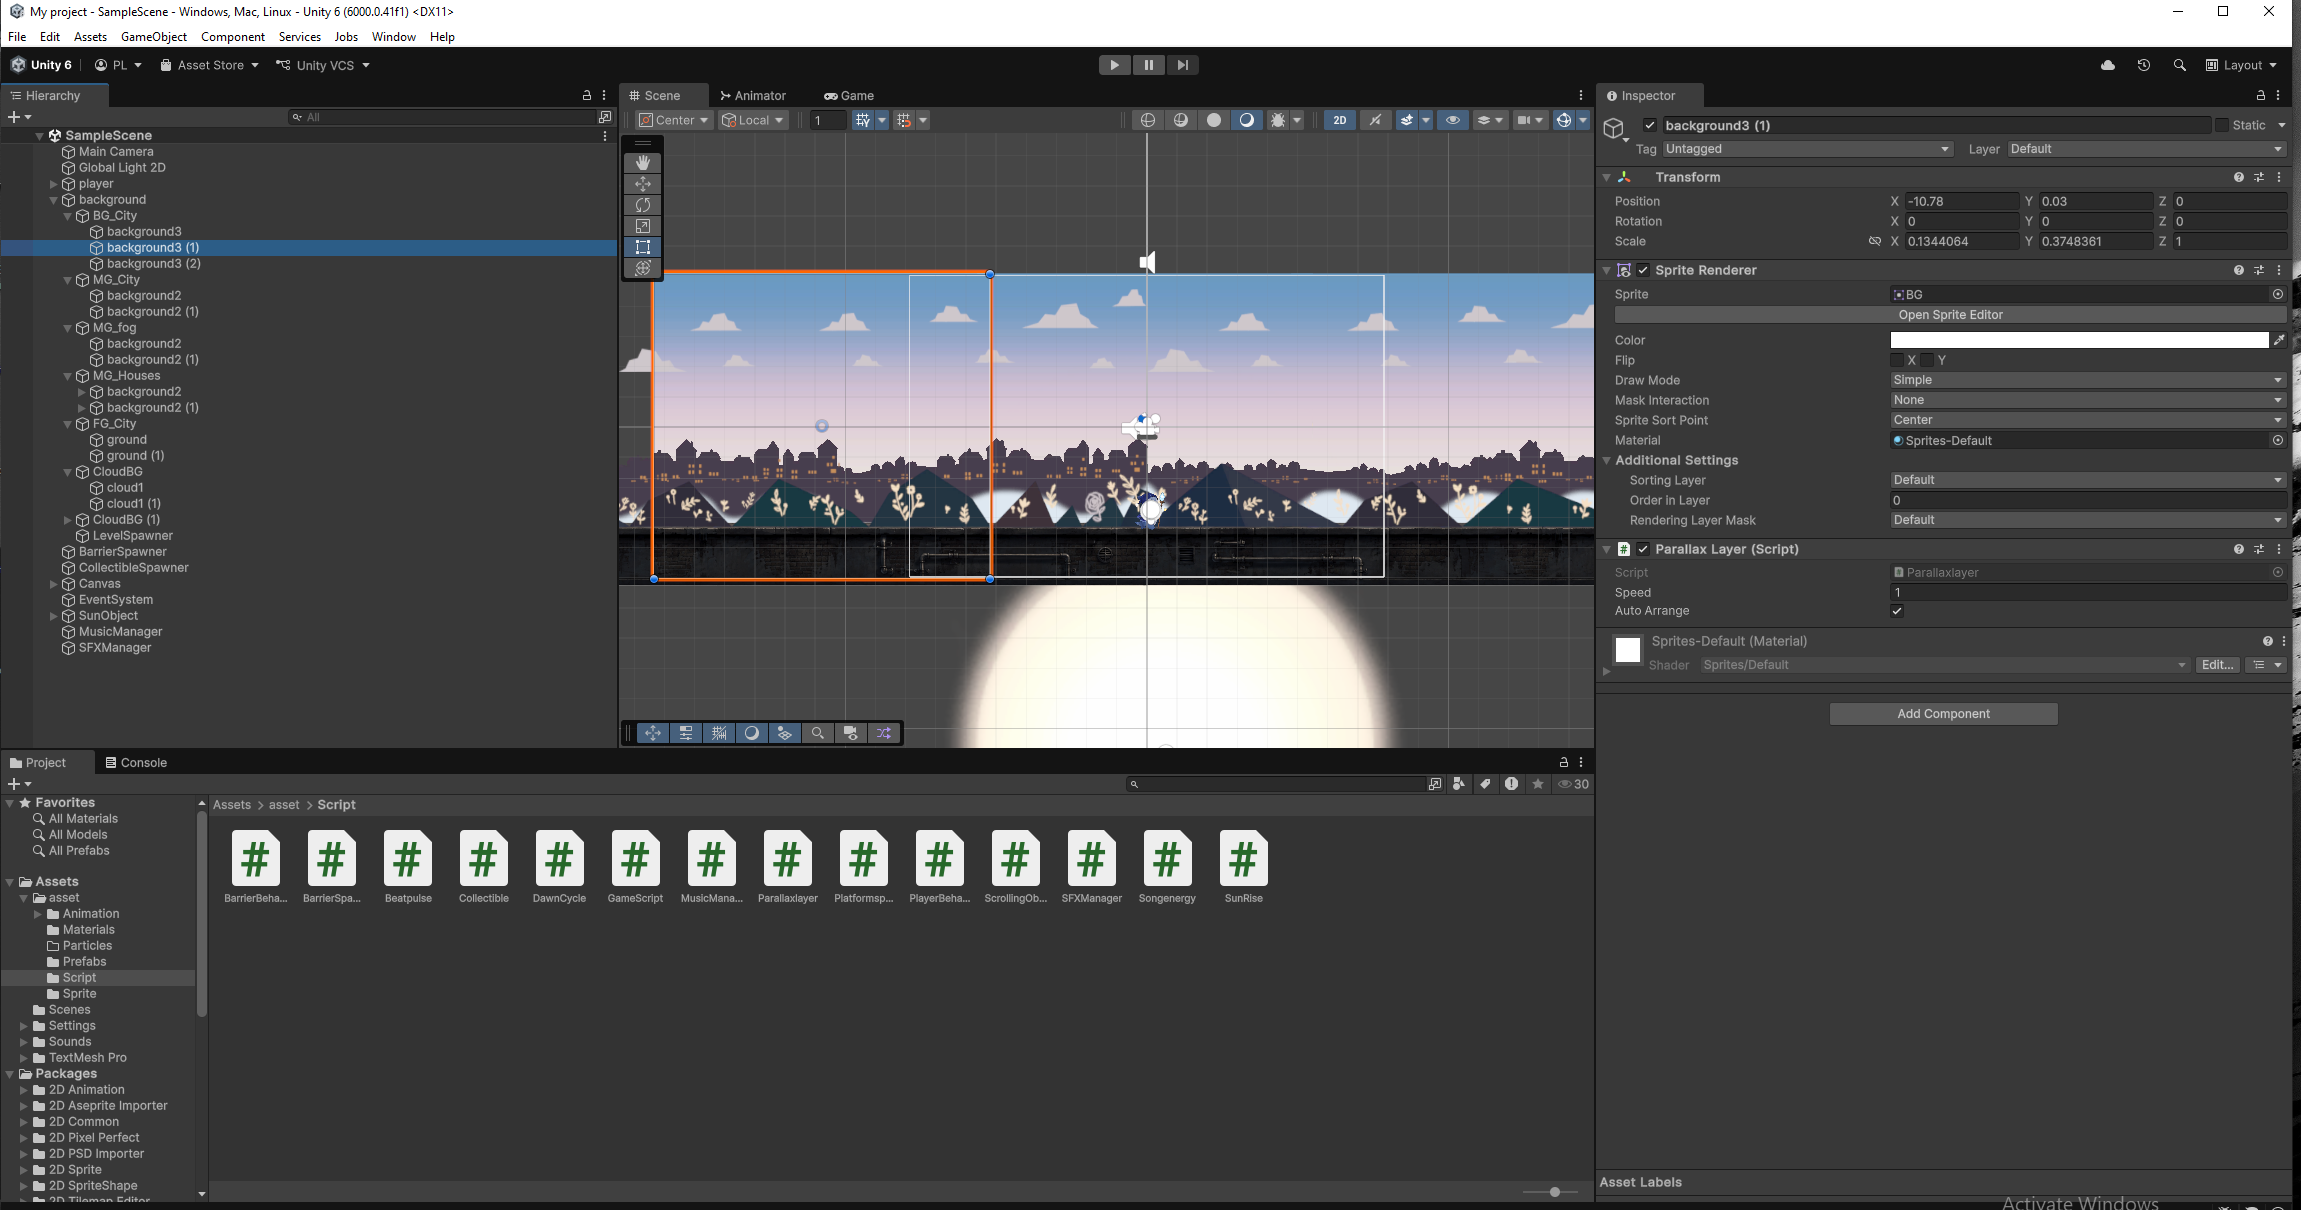Expand the player hierarchy item
Image resolution: width=2301 pixels, height=1210 pixels.
pyautogui.click(x=54, y=184)
